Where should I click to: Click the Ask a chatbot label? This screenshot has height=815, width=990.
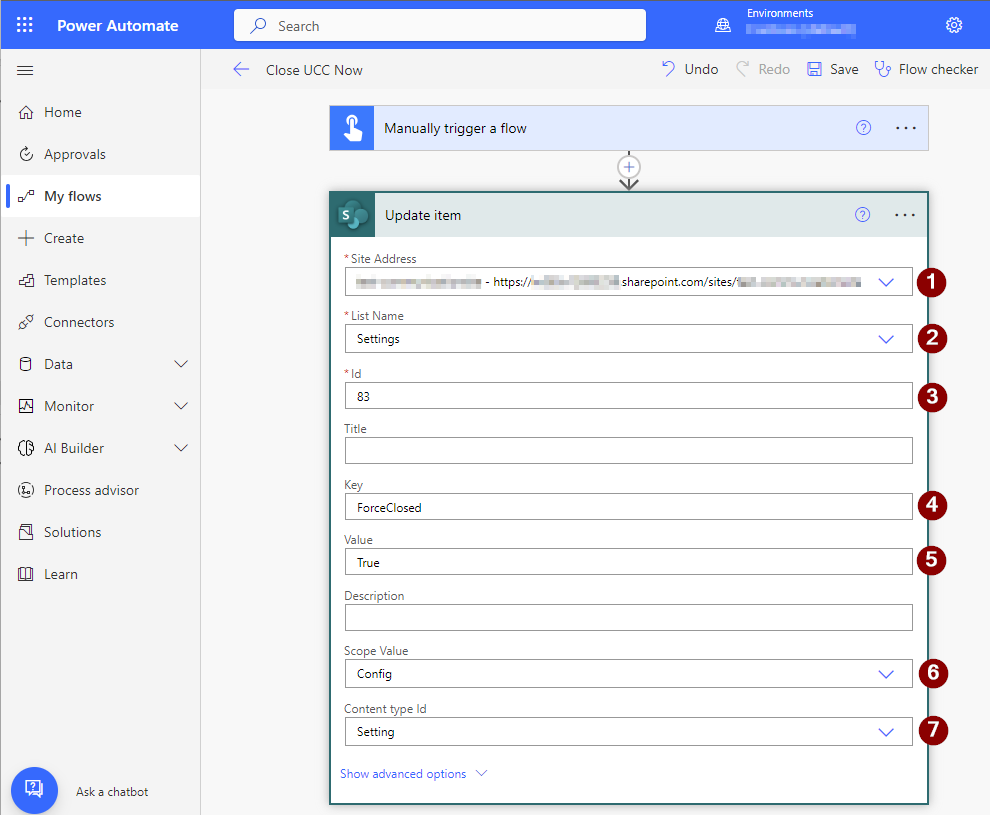tap(112, 792)
